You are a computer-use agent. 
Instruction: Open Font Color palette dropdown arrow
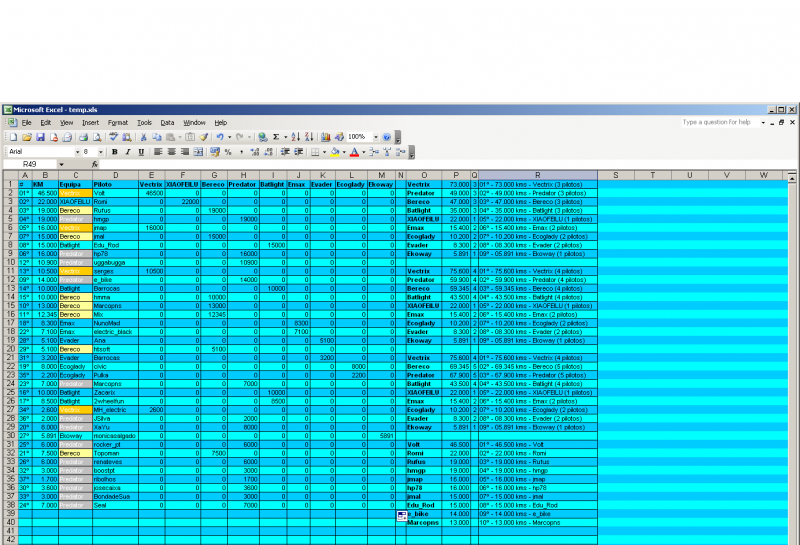coord(363,152)
